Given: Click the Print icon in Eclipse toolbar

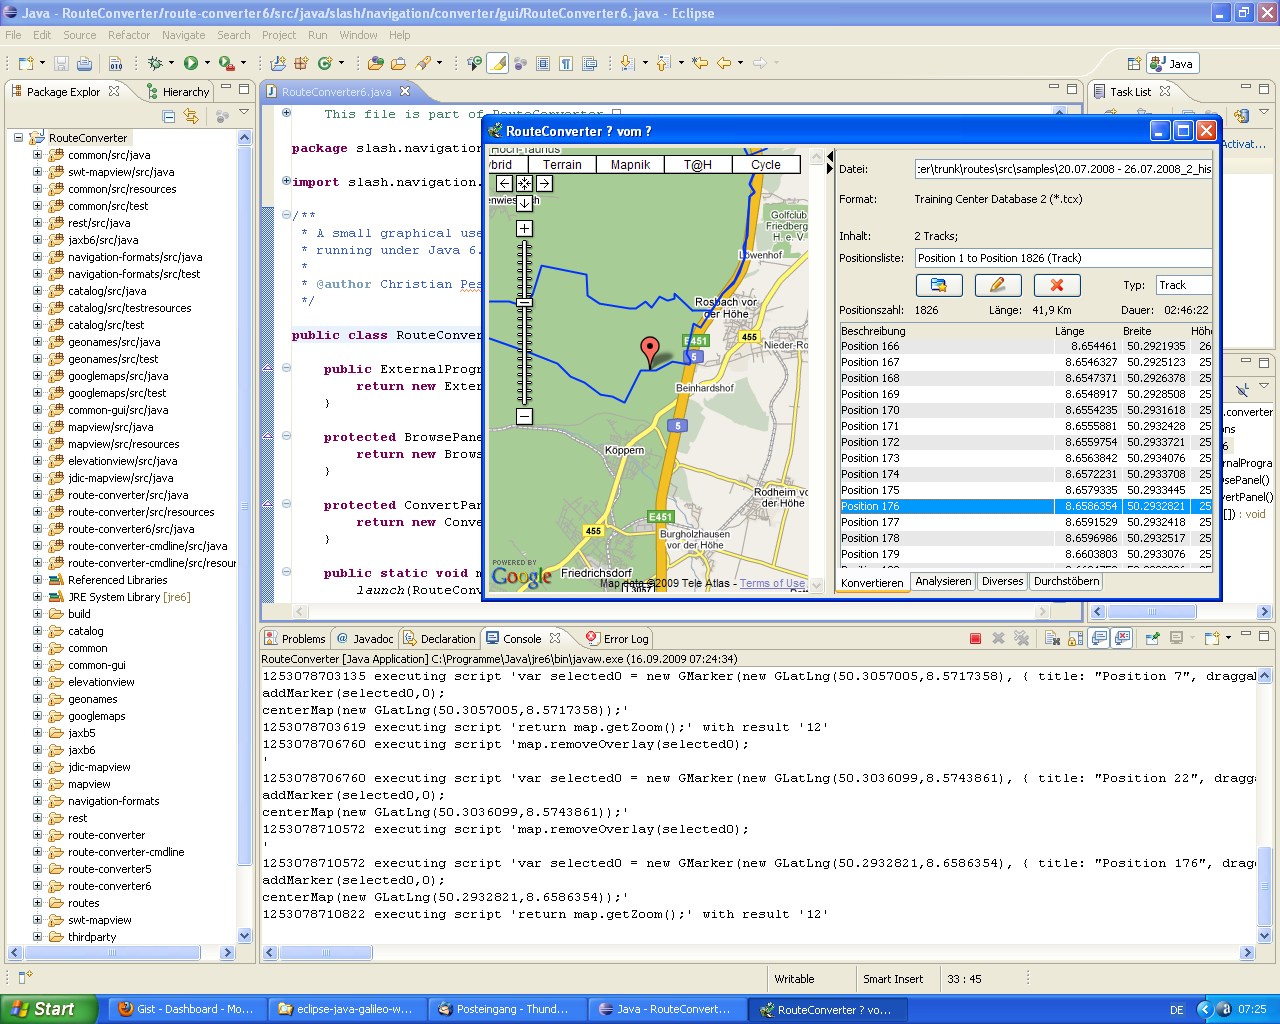Looking at the screenshot, I should coord(85,63).
